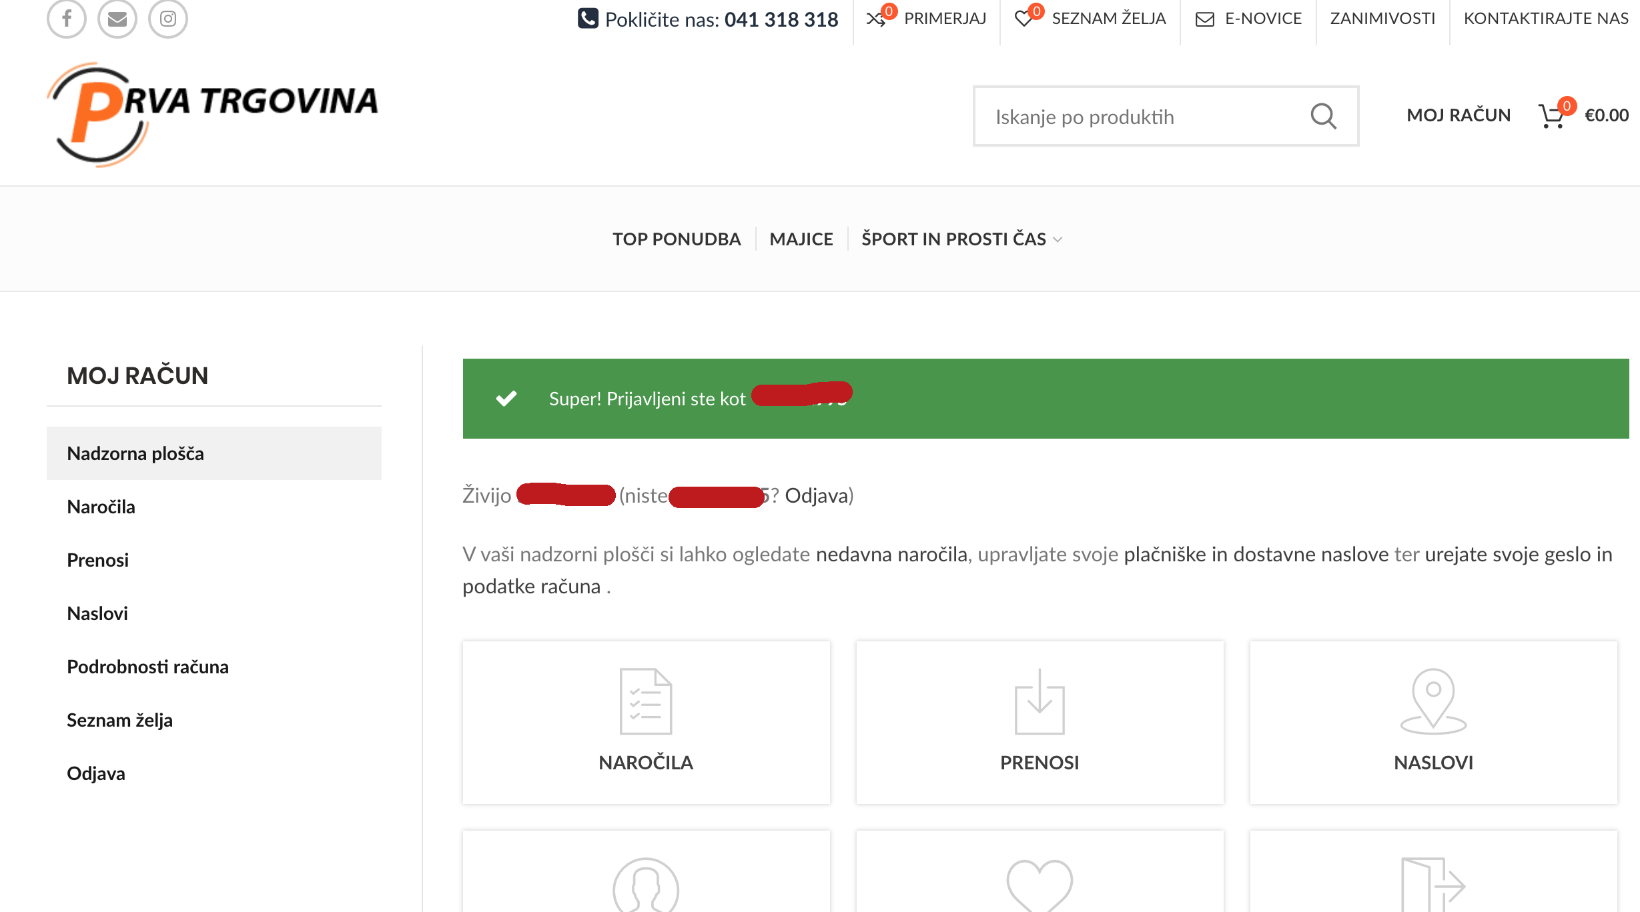This screenshot has height=912, width=1640.
Task: Click the Naročila document checklist icon
Action: click(x=646, y=701)
